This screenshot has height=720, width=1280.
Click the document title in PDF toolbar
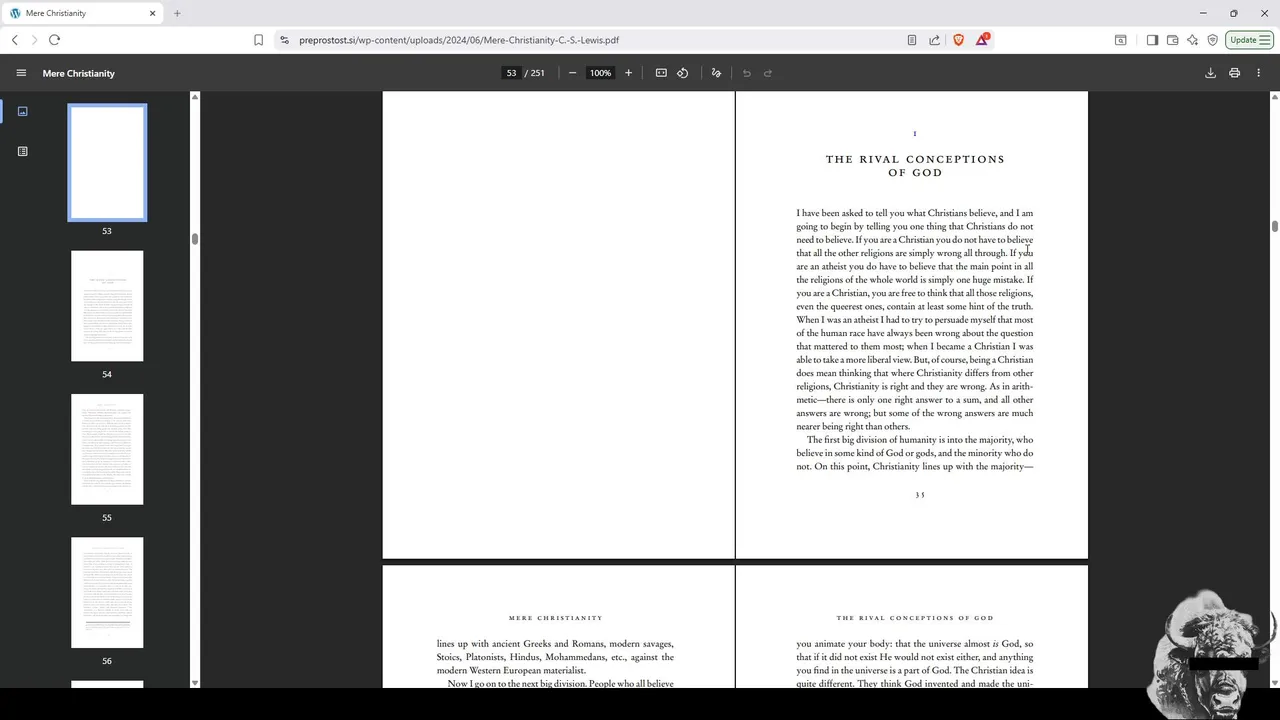click(79, 73)
